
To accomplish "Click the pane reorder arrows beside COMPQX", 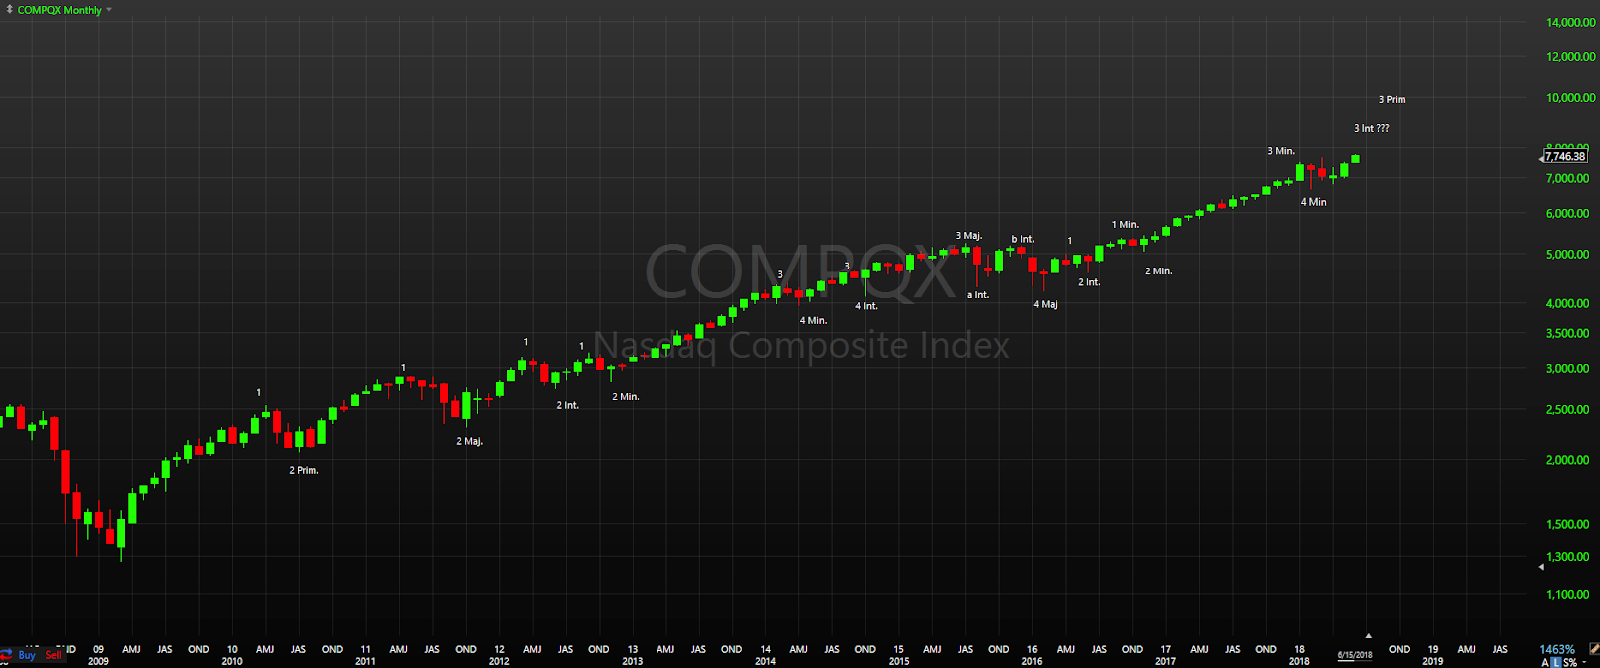I will (x=8, y=10).
